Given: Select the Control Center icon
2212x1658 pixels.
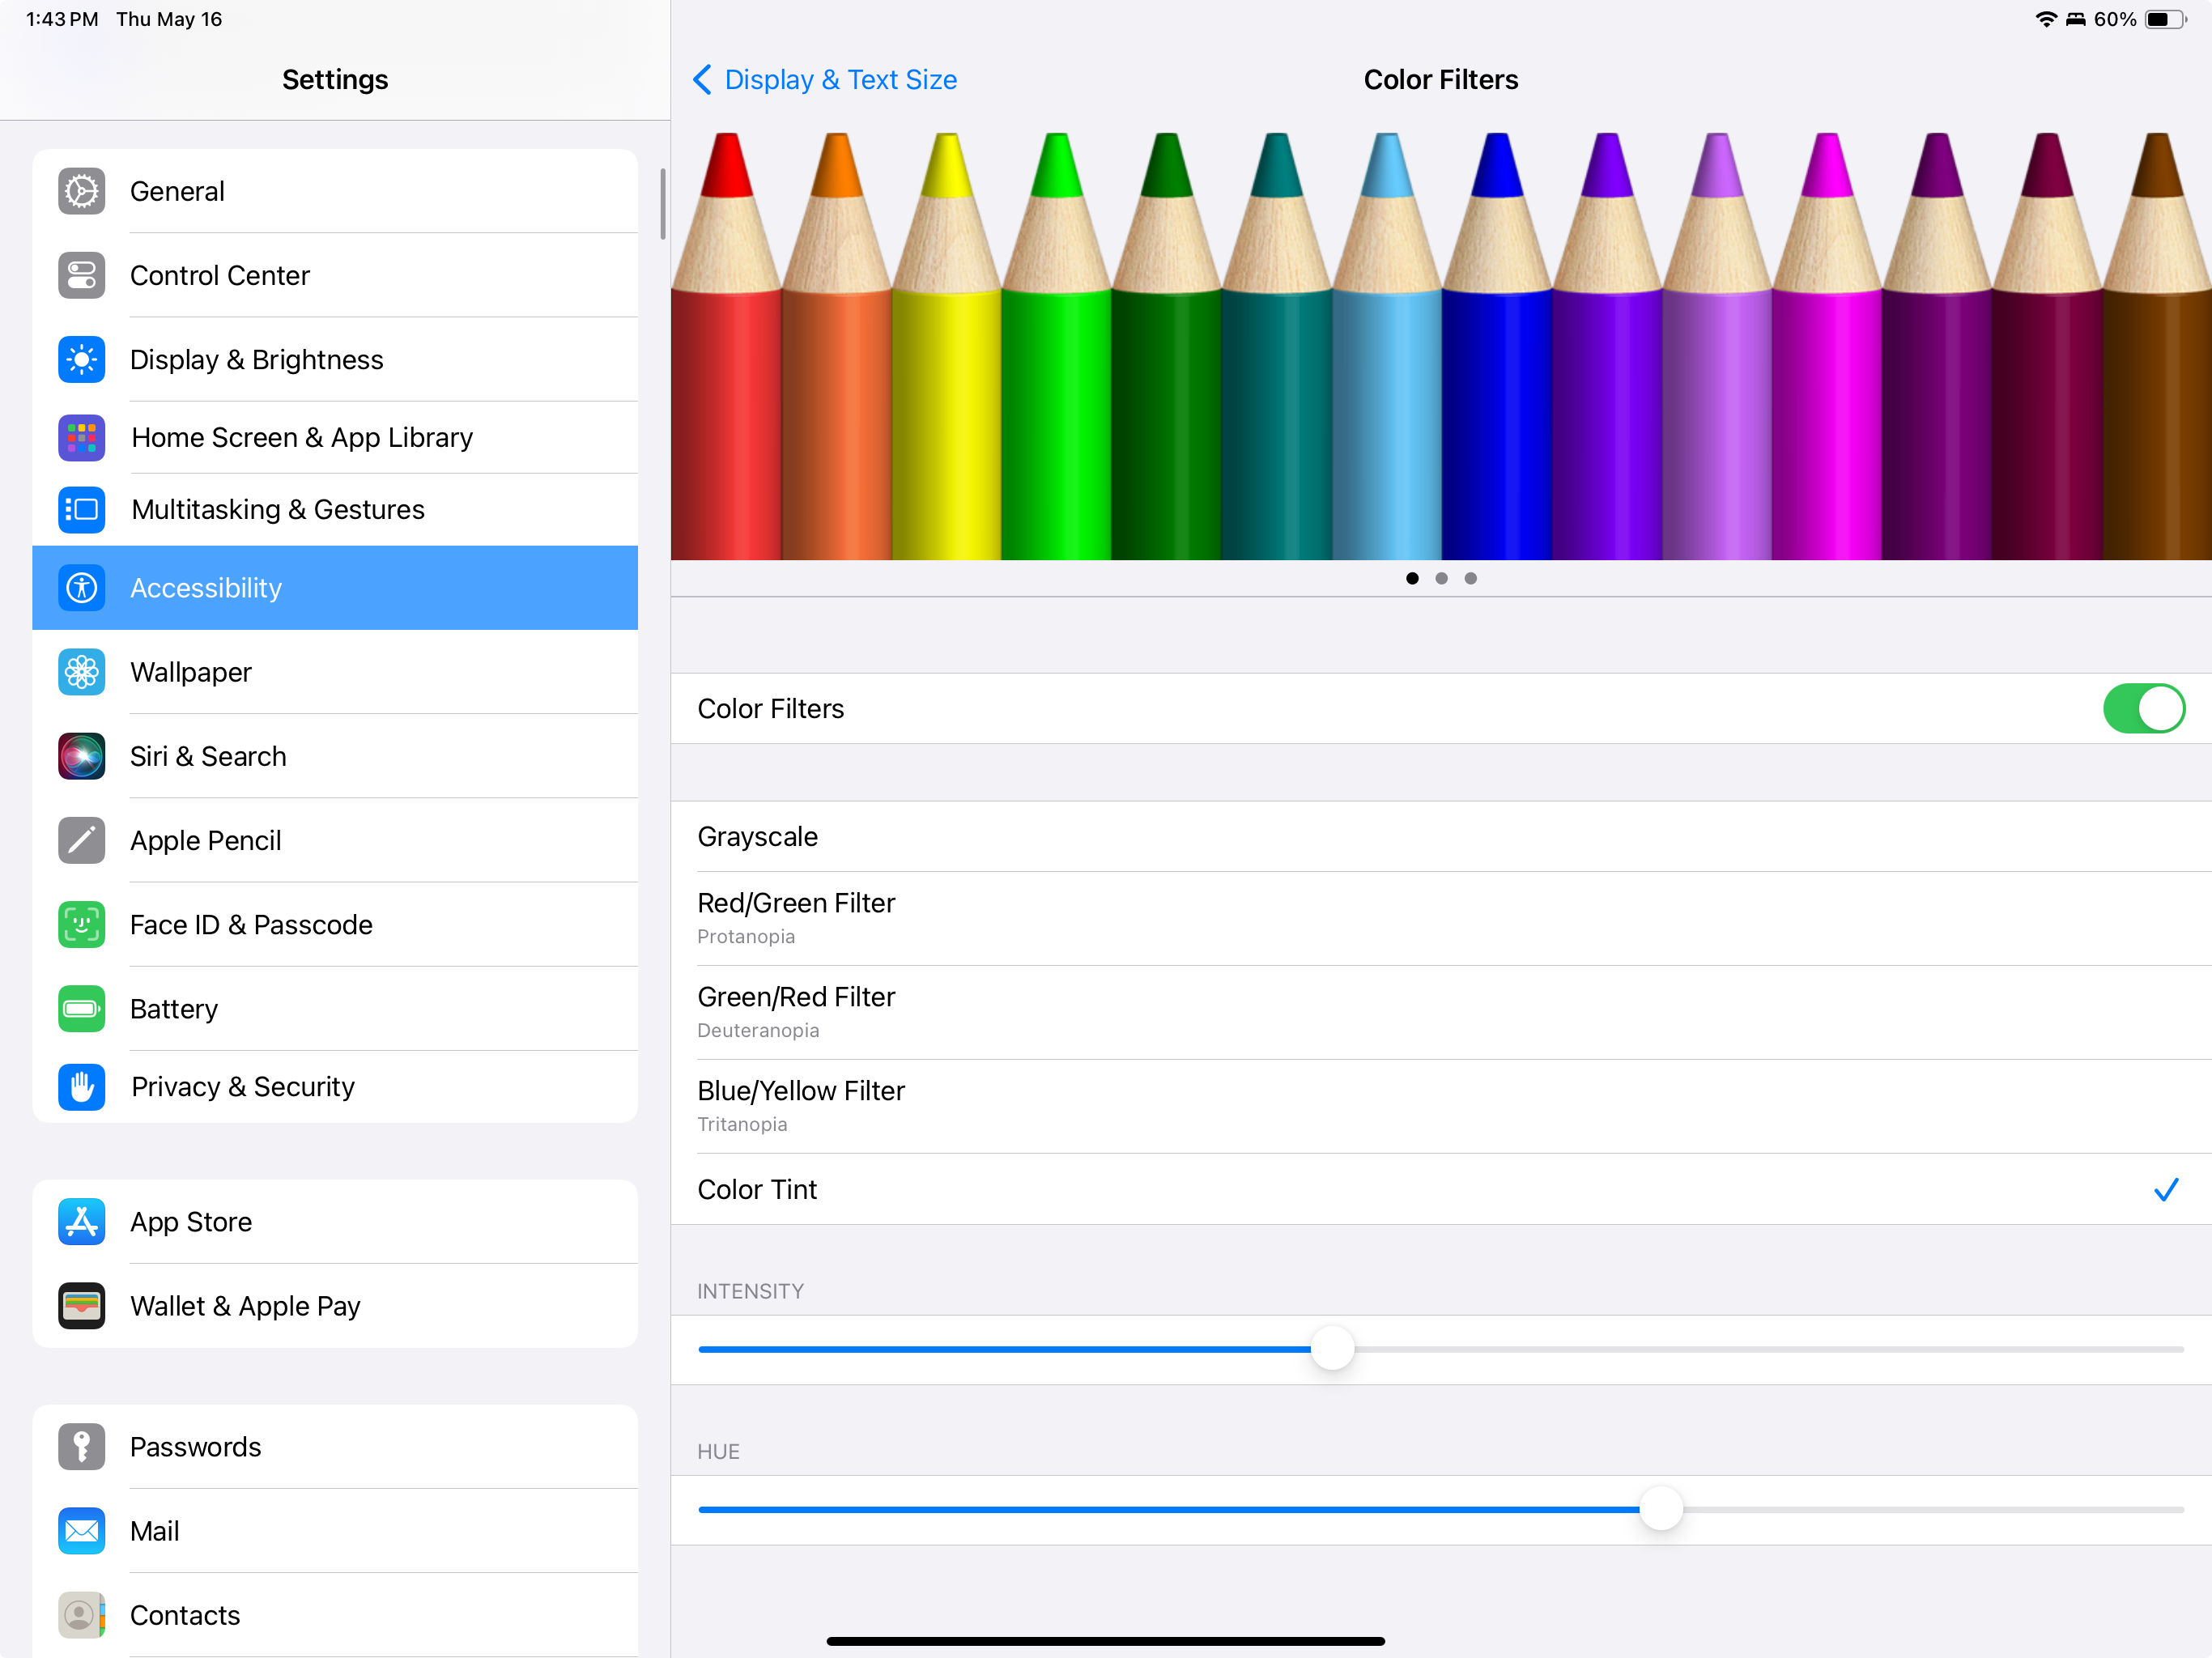Looking at the screenshot, I should coord(81,275).
